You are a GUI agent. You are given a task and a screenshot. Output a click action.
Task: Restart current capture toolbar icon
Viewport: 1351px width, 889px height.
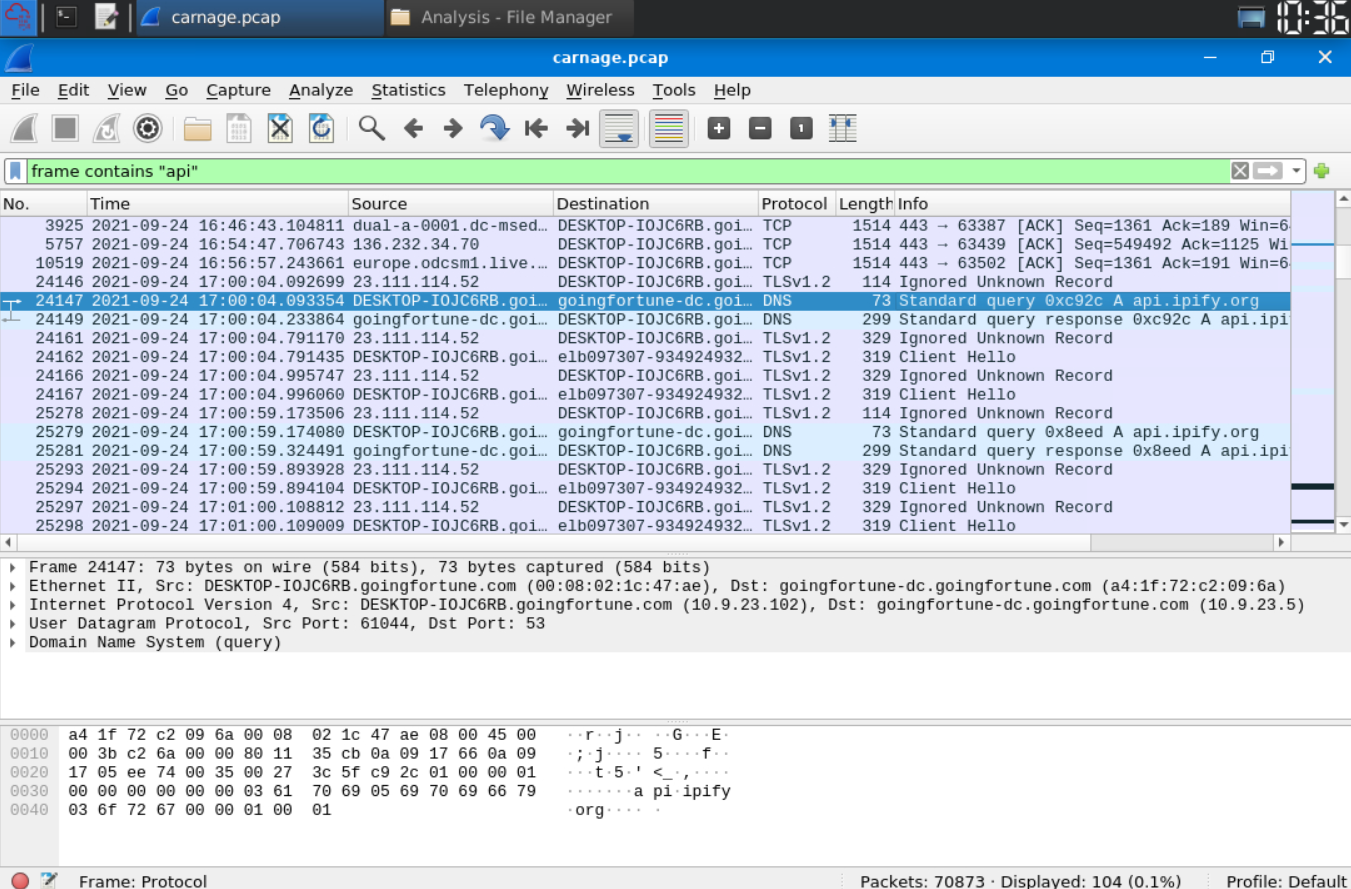[106, 128]
